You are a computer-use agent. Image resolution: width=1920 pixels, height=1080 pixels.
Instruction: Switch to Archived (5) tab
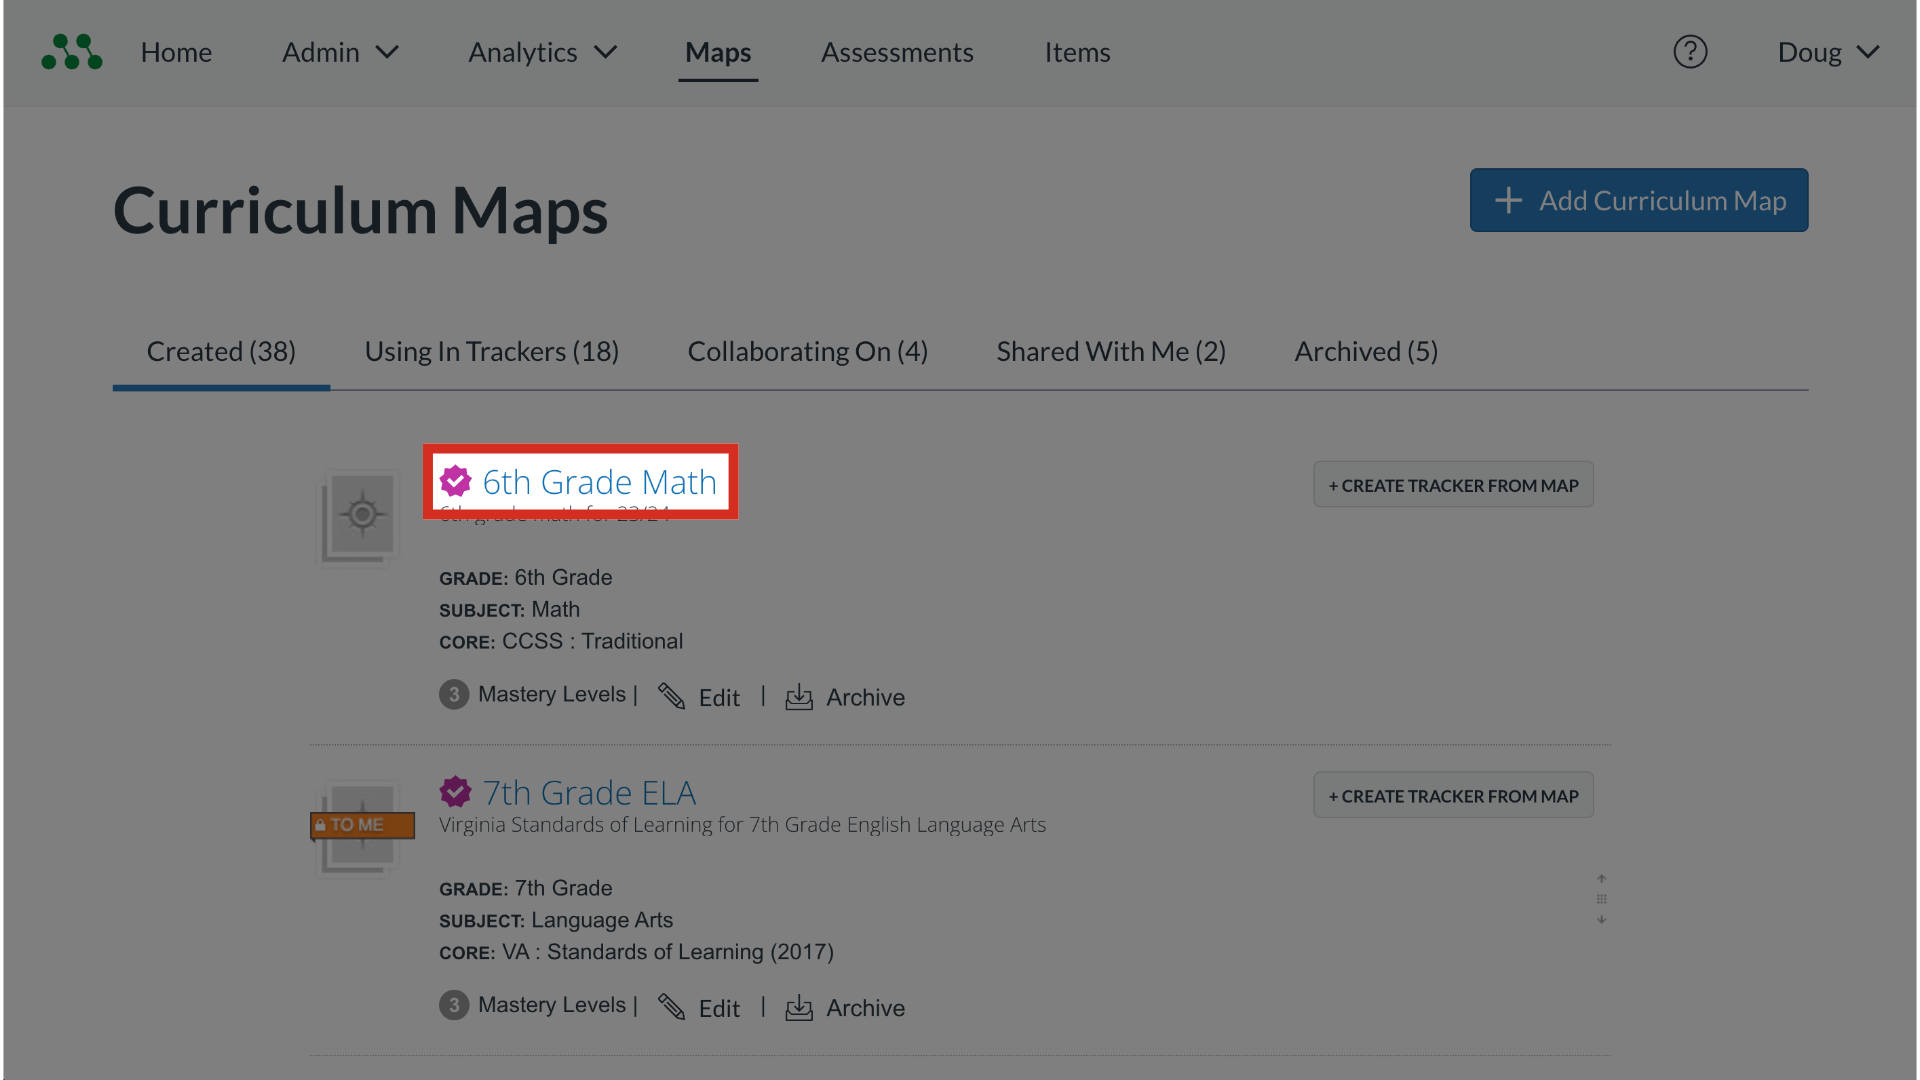[x=1366, y=352]
